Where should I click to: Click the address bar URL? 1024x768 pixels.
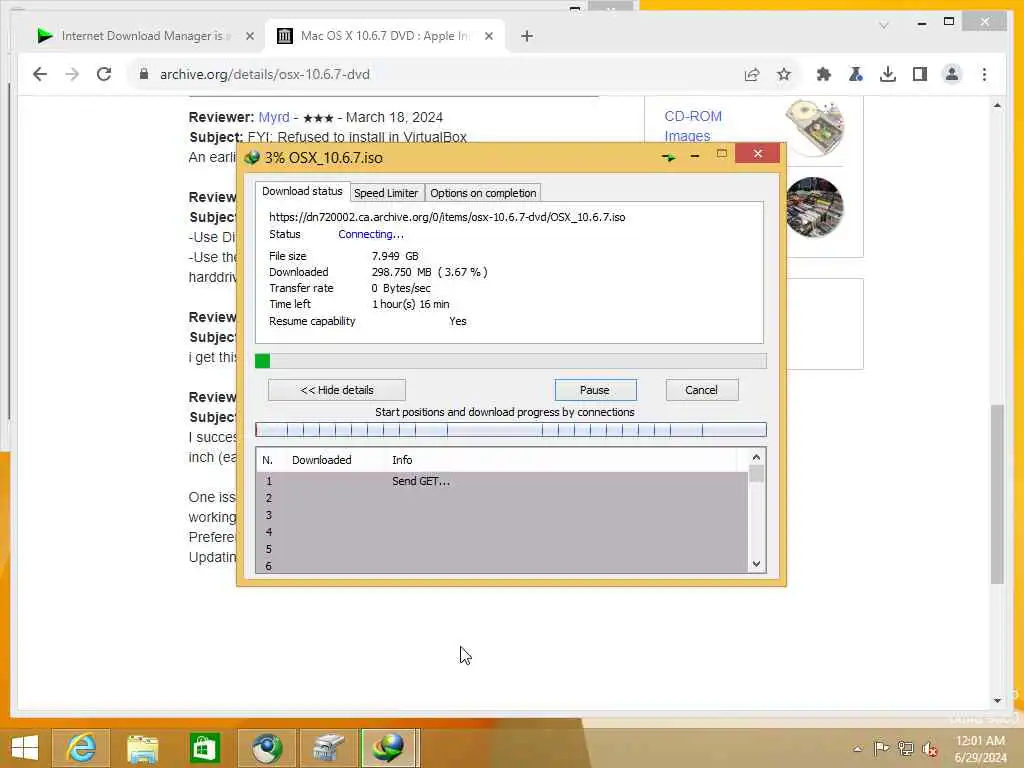(264, 74)
